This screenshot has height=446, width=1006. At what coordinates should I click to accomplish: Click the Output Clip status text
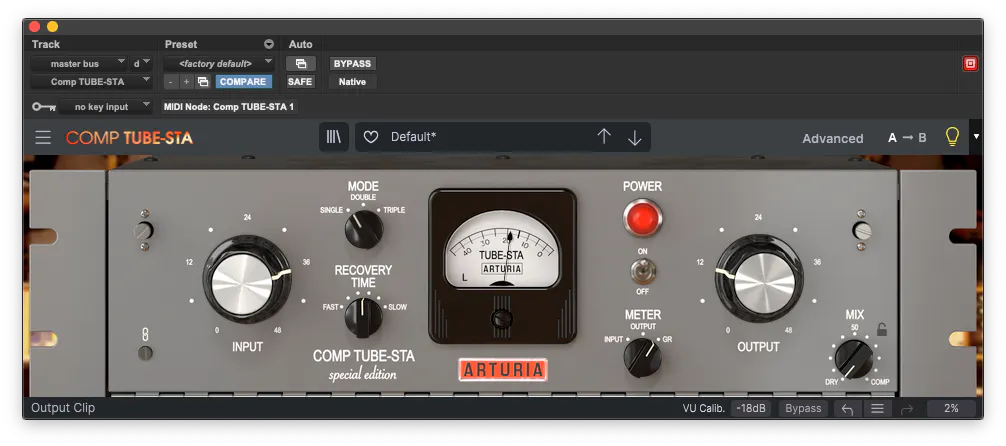coord(63,408)
